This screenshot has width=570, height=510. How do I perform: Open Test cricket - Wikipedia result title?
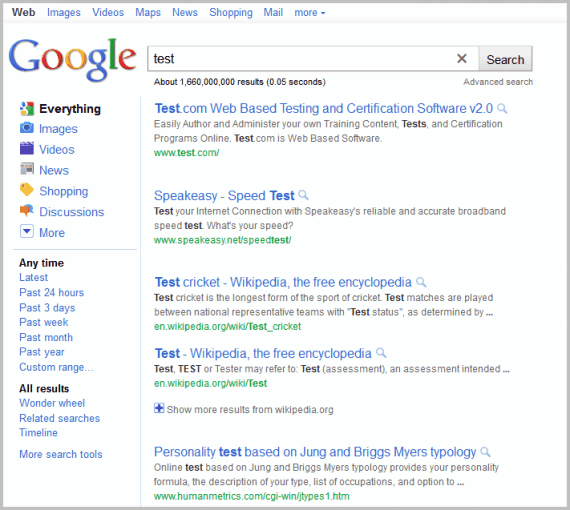[283, 282]
